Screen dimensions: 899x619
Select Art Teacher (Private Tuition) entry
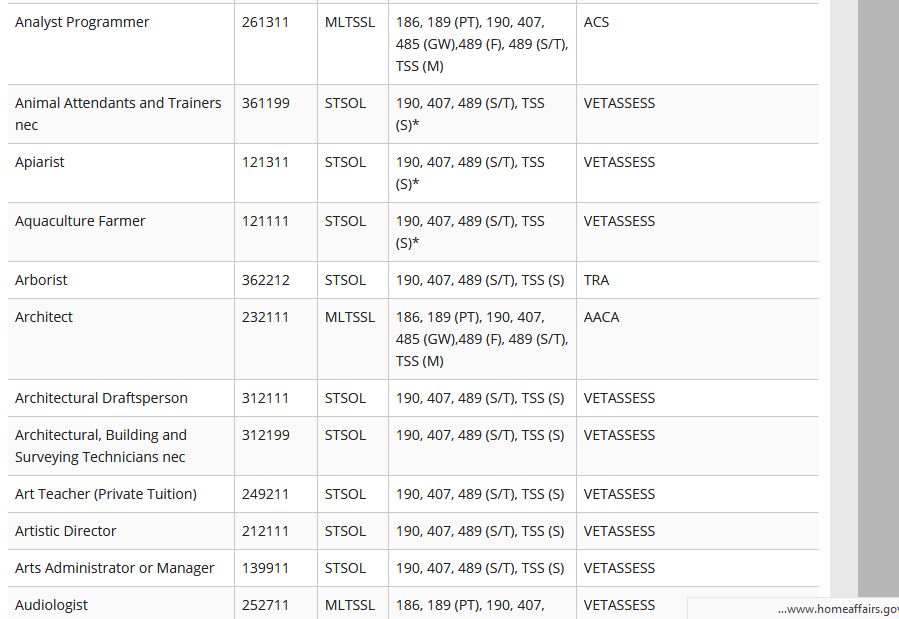(x=105, y=494)
